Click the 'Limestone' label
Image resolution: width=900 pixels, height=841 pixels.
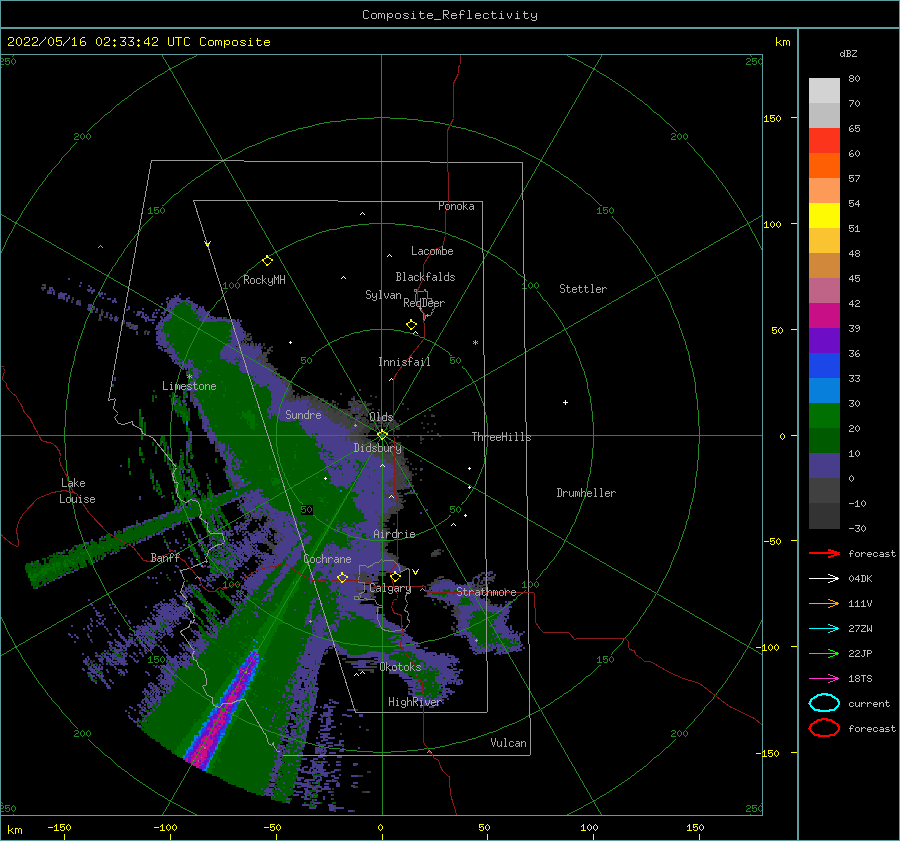pyautogui.click(x=189, y=386)
